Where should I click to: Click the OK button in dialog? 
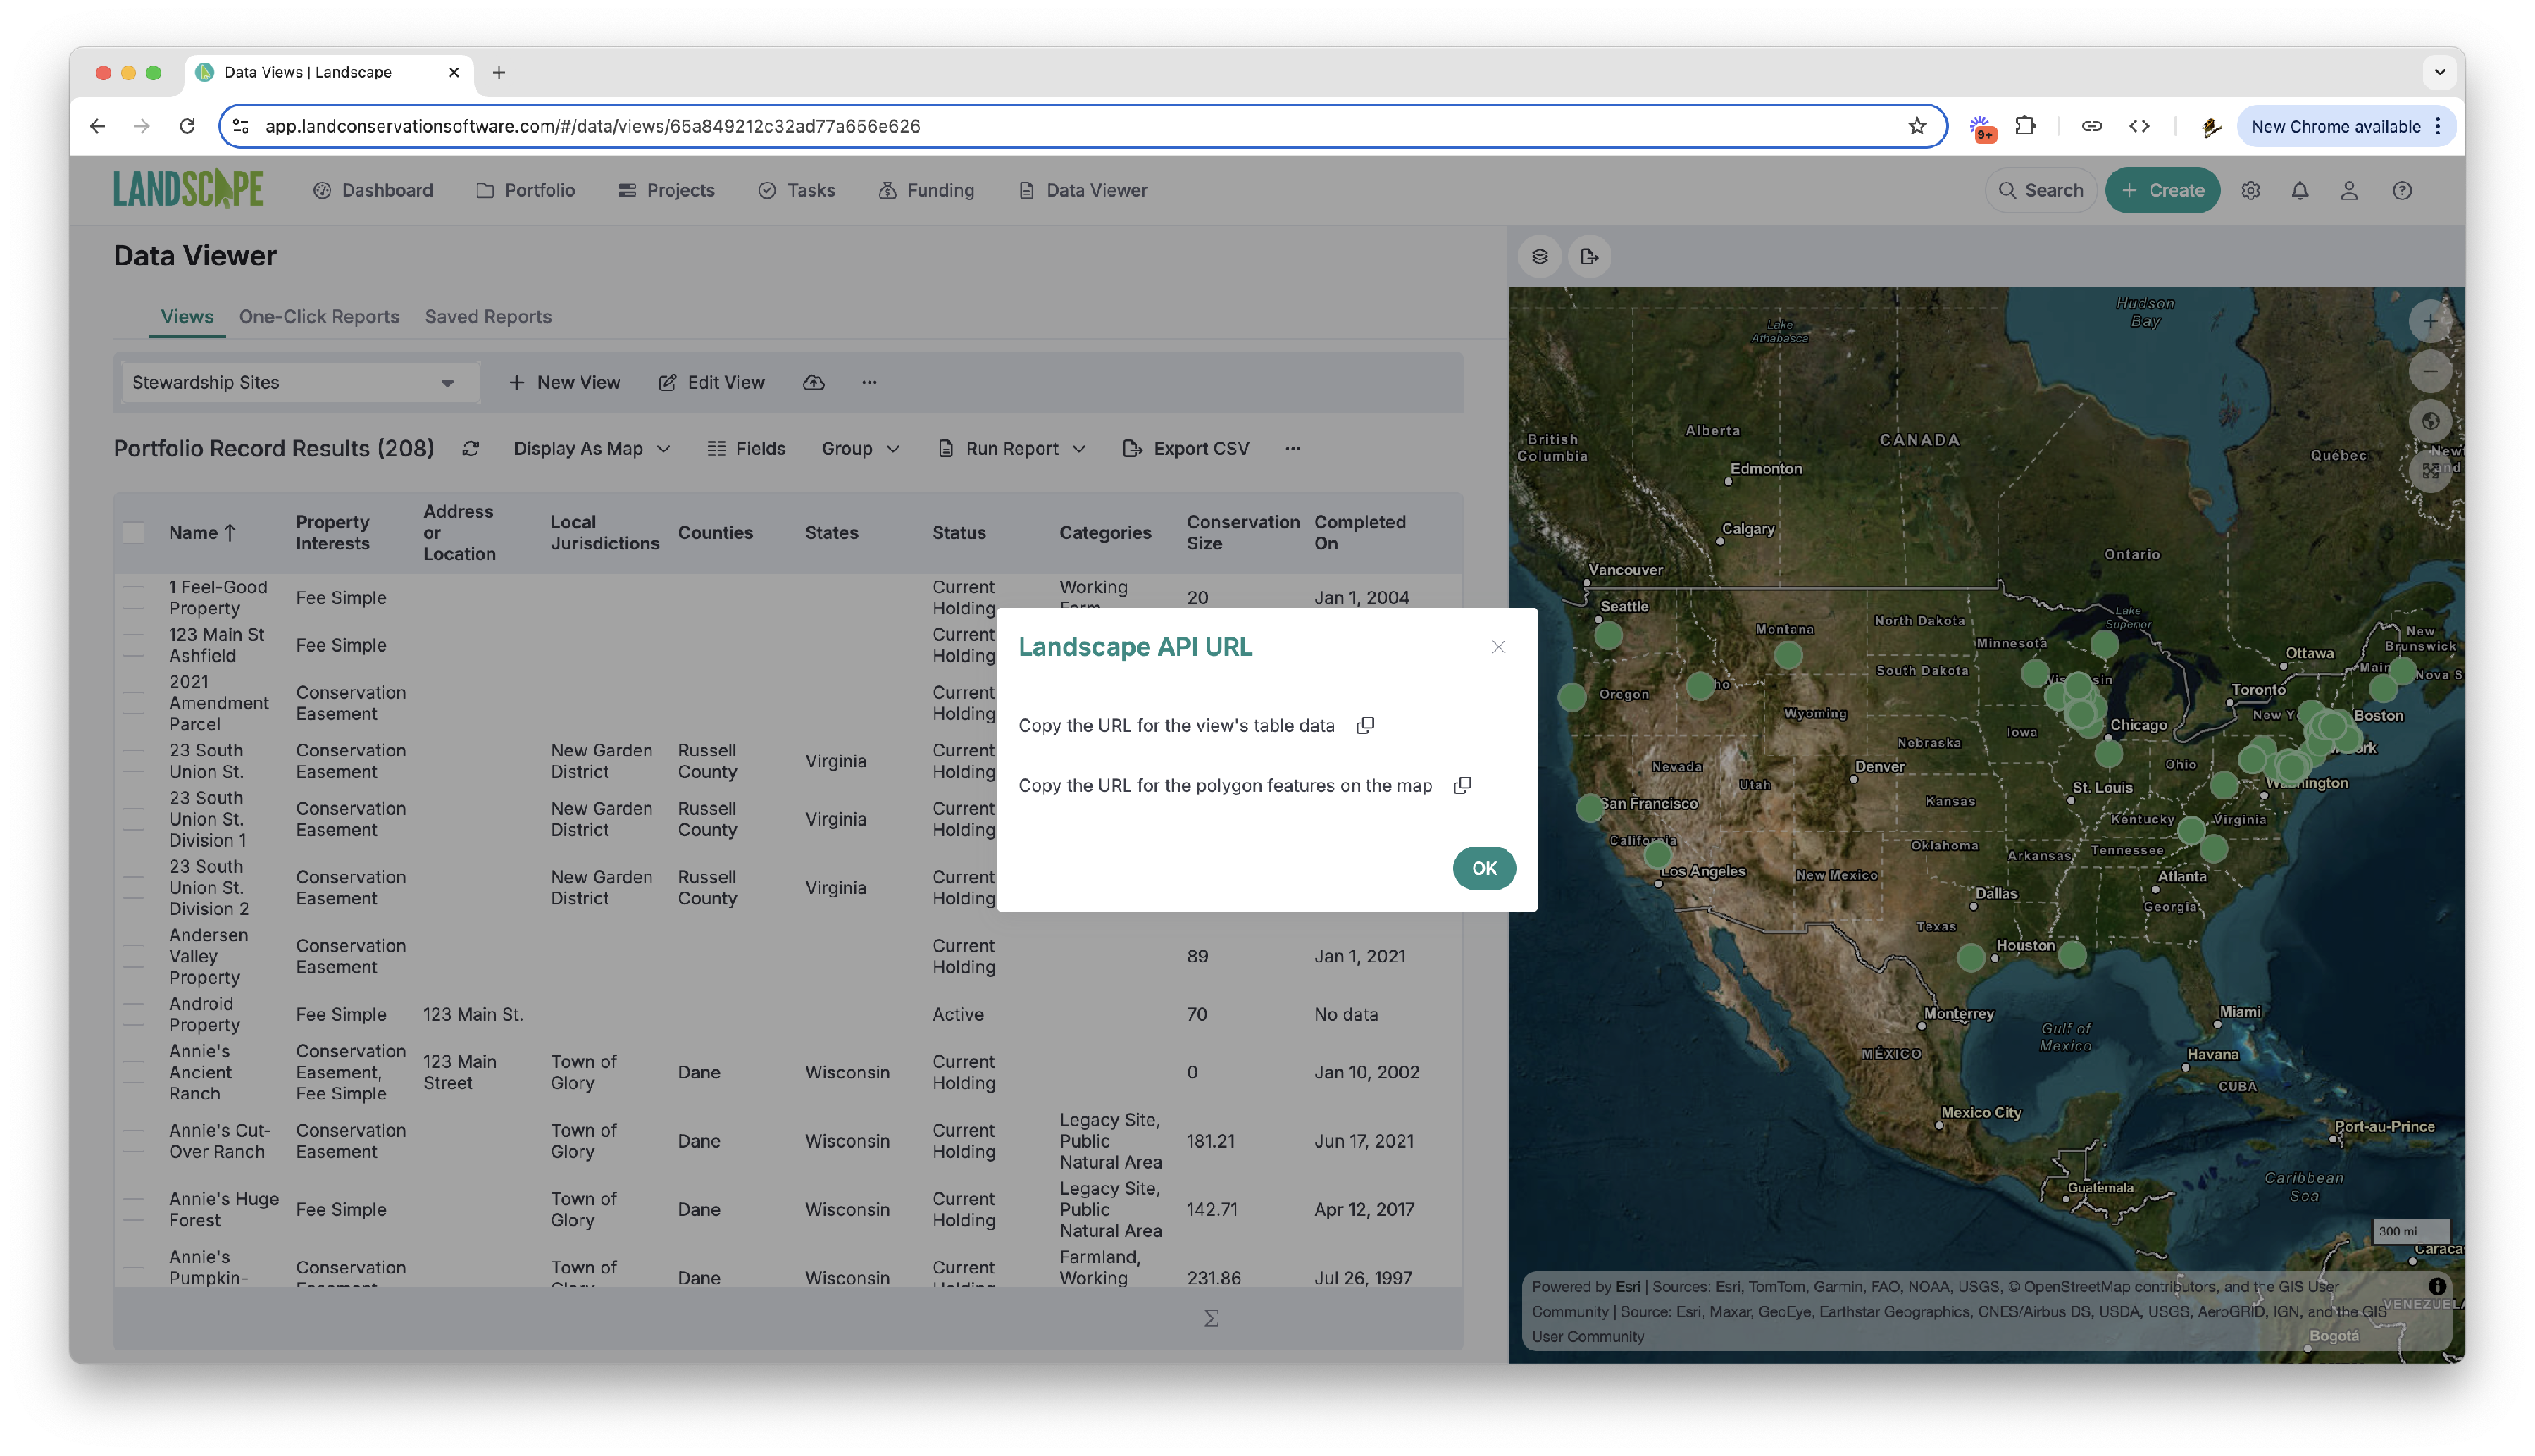click(x=1484, y=868)
